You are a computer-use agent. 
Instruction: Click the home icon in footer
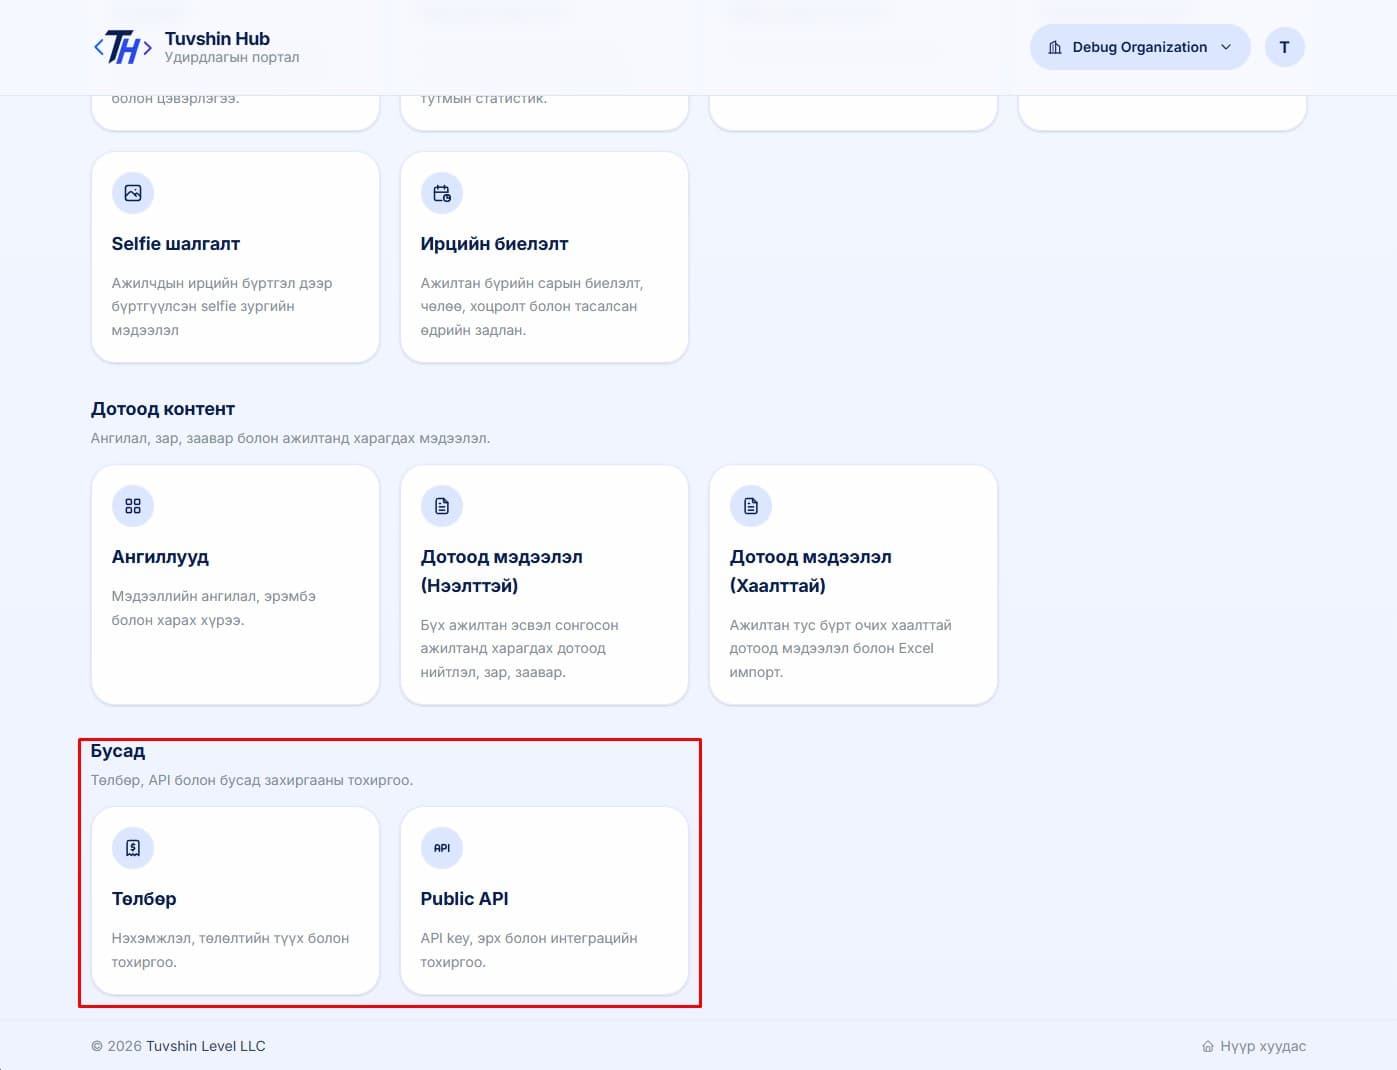1208,1046
